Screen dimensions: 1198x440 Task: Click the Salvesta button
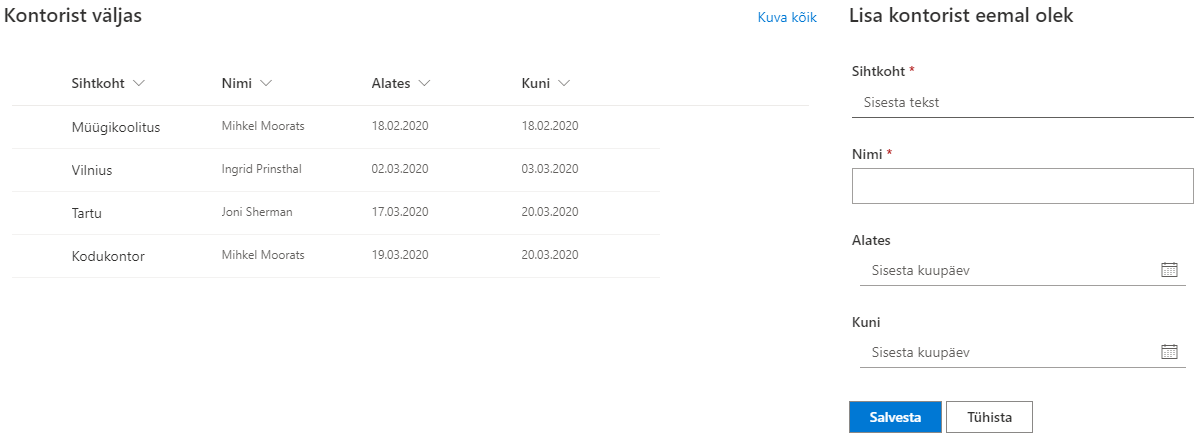click(x=895, y=417)
